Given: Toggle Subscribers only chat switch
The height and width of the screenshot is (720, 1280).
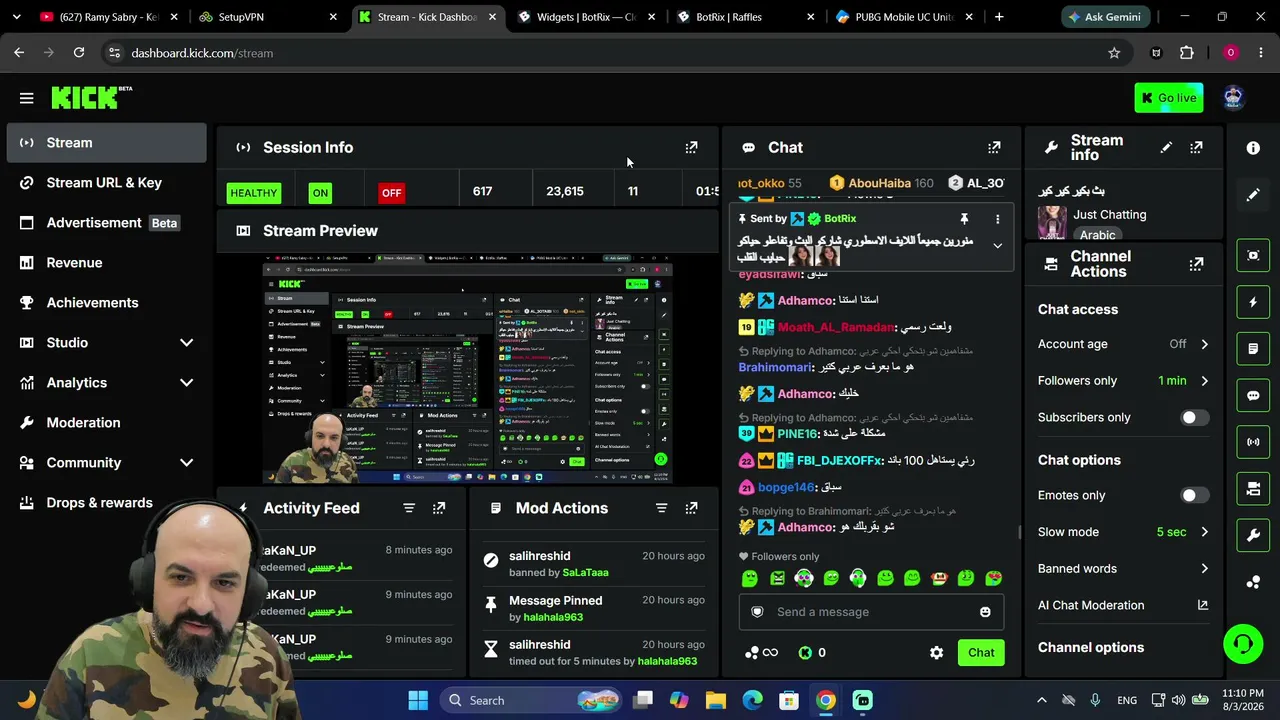Looking at the screenshot, I should 1194,418.
